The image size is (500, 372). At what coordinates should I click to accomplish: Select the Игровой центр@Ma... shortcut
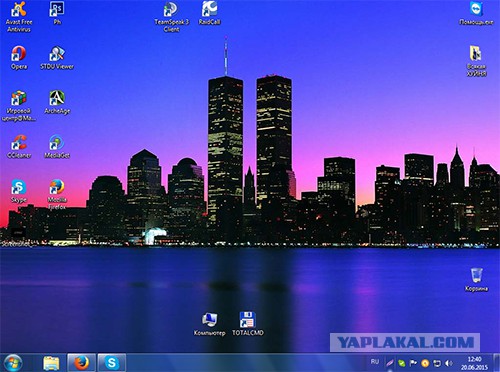pyautogui.click(x=19, y=105)
